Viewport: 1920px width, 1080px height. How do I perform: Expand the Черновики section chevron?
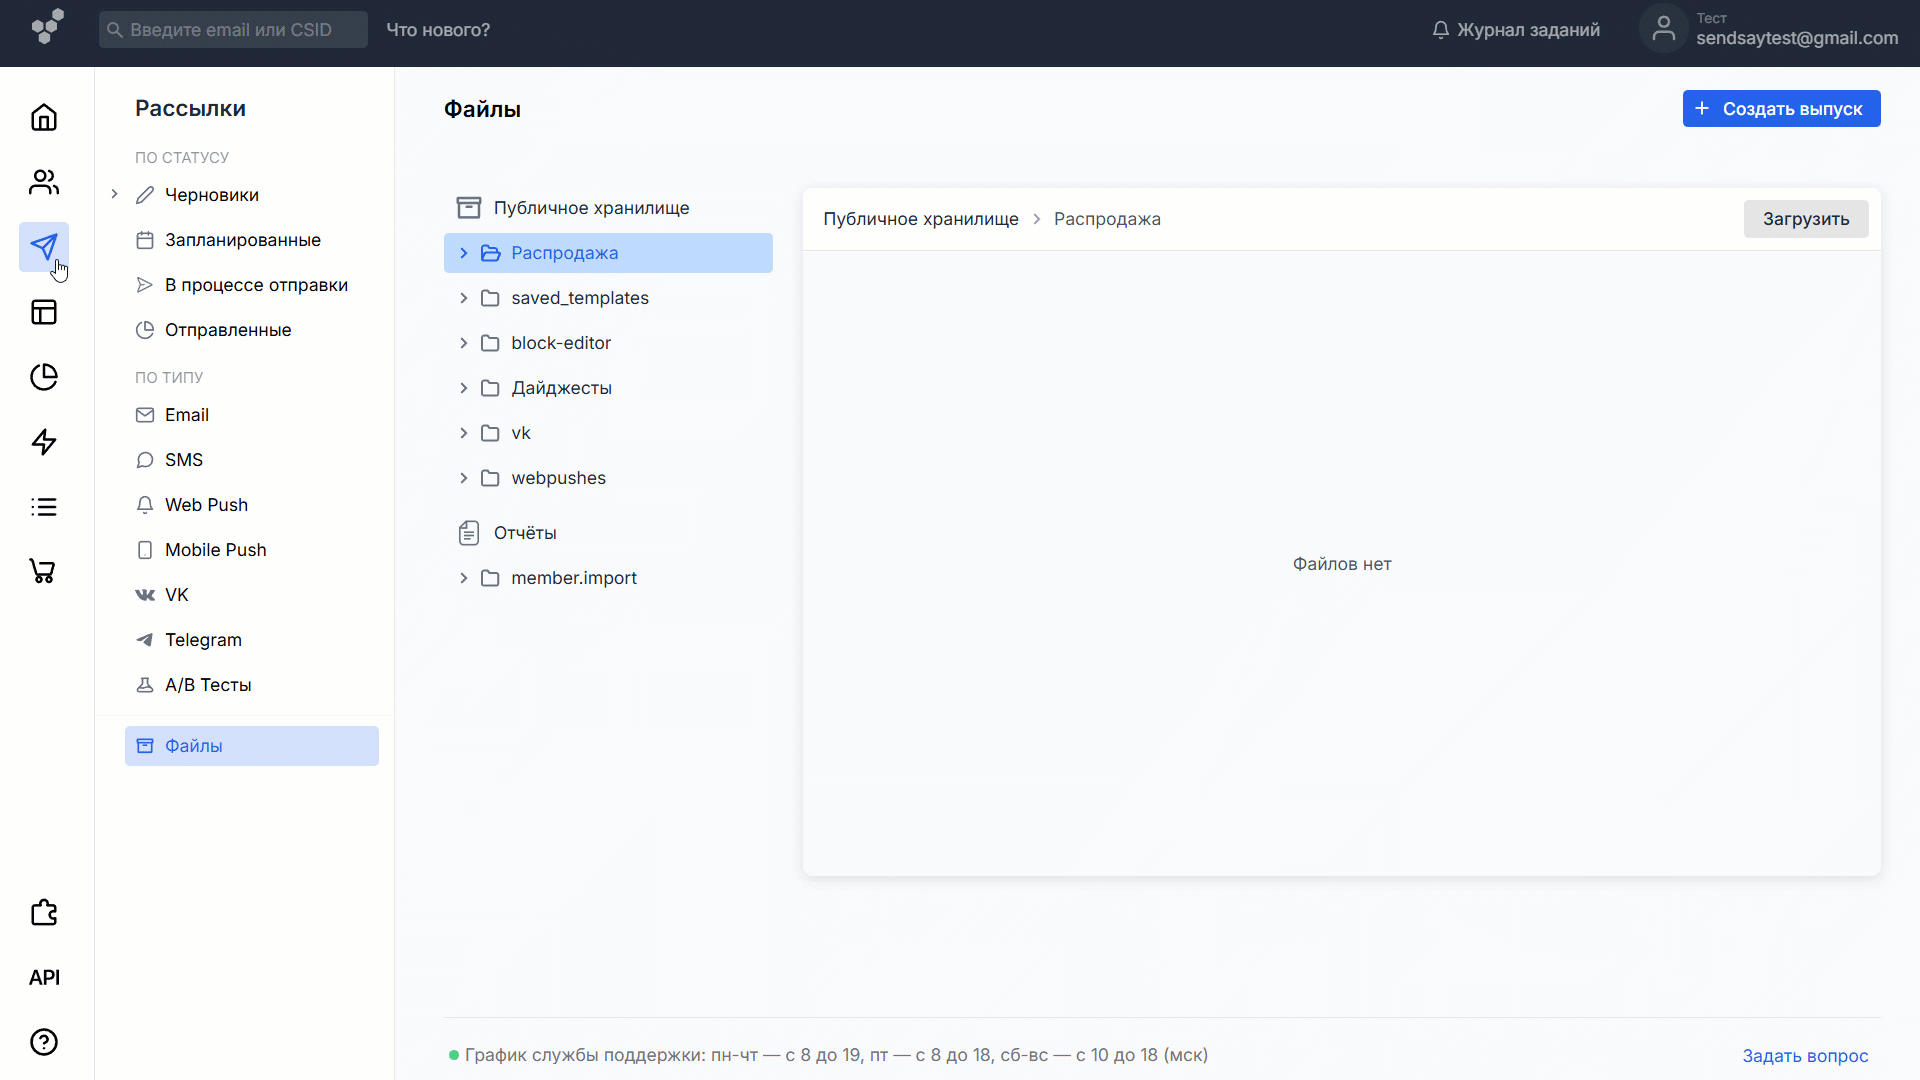click(x=114, y=194)
